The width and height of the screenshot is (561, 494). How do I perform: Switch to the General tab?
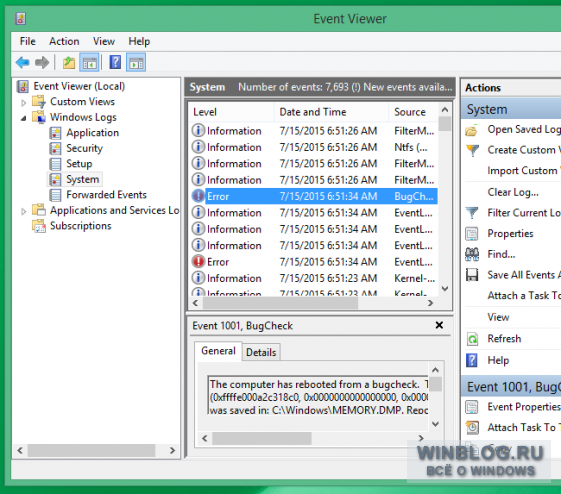point(218,351)
